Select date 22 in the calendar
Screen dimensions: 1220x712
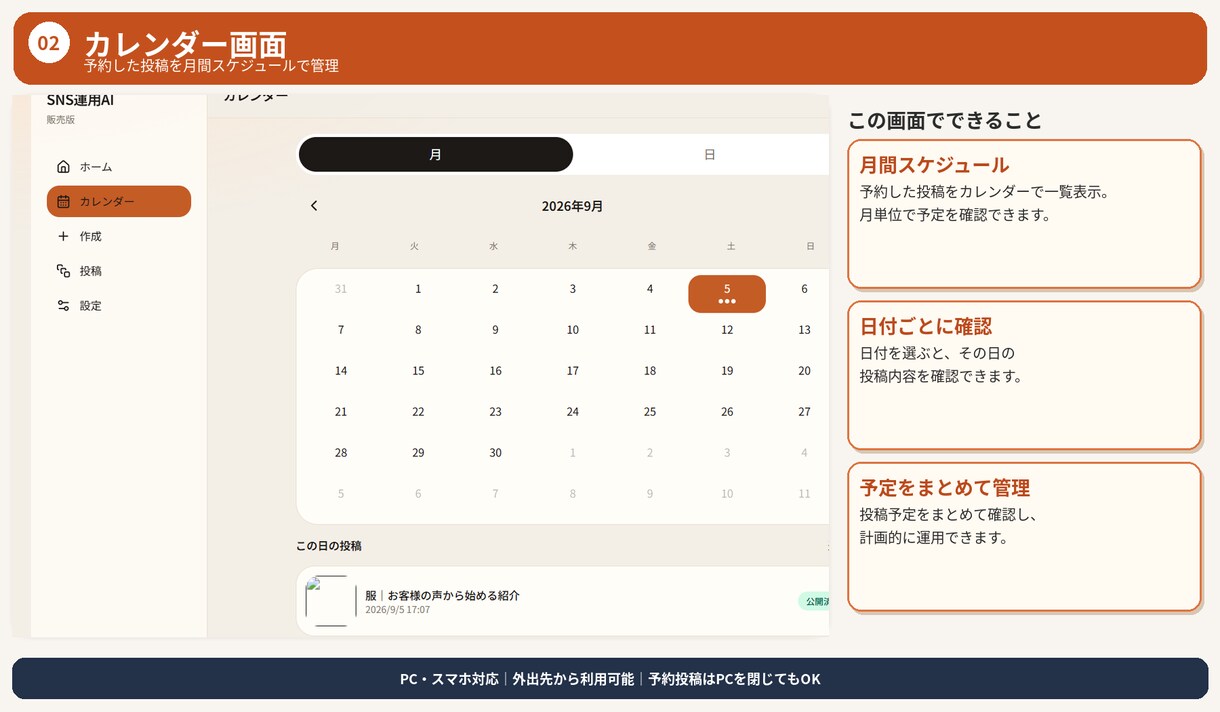(418, 412)
